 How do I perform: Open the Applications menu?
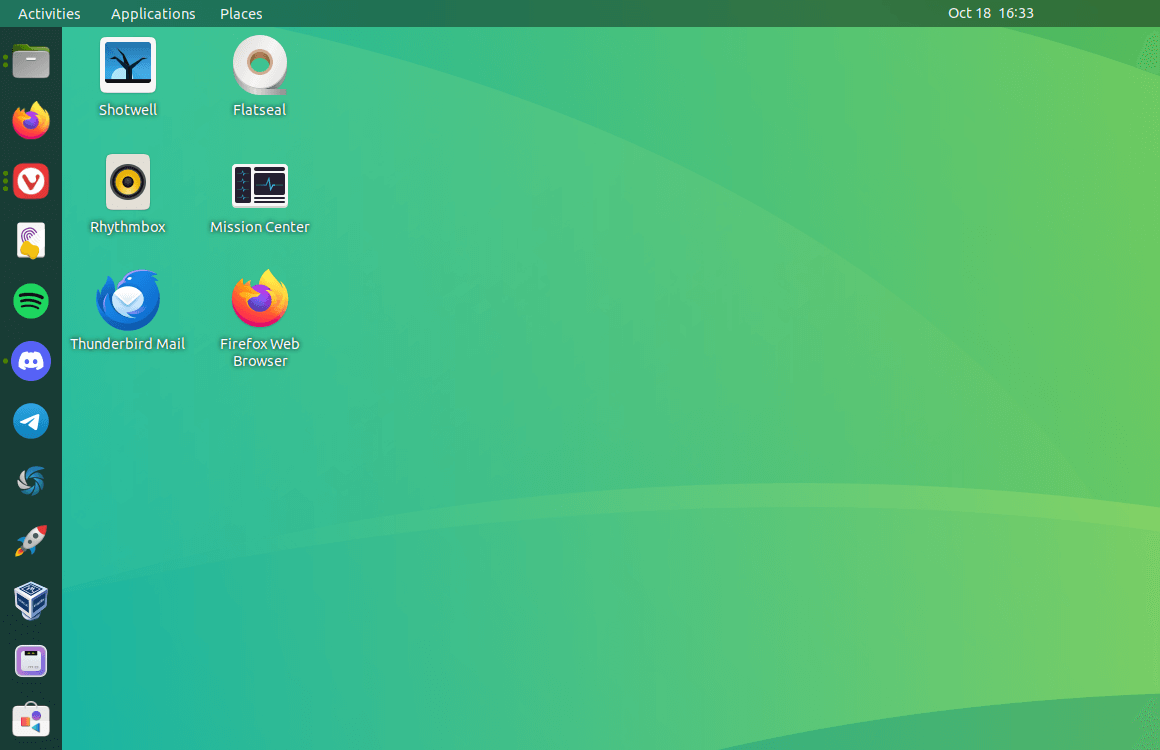(x=152, y=13)
